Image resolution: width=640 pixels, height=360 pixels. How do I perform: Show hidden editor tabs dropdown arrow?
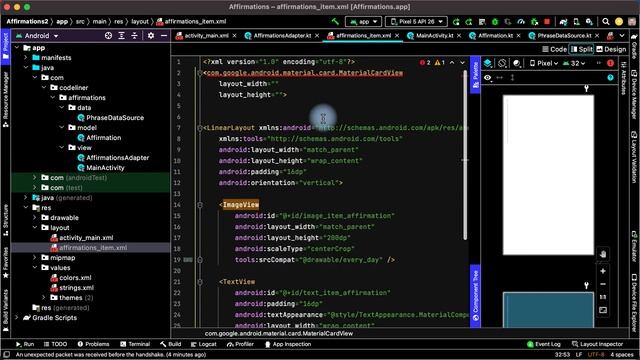click(622, 36)
